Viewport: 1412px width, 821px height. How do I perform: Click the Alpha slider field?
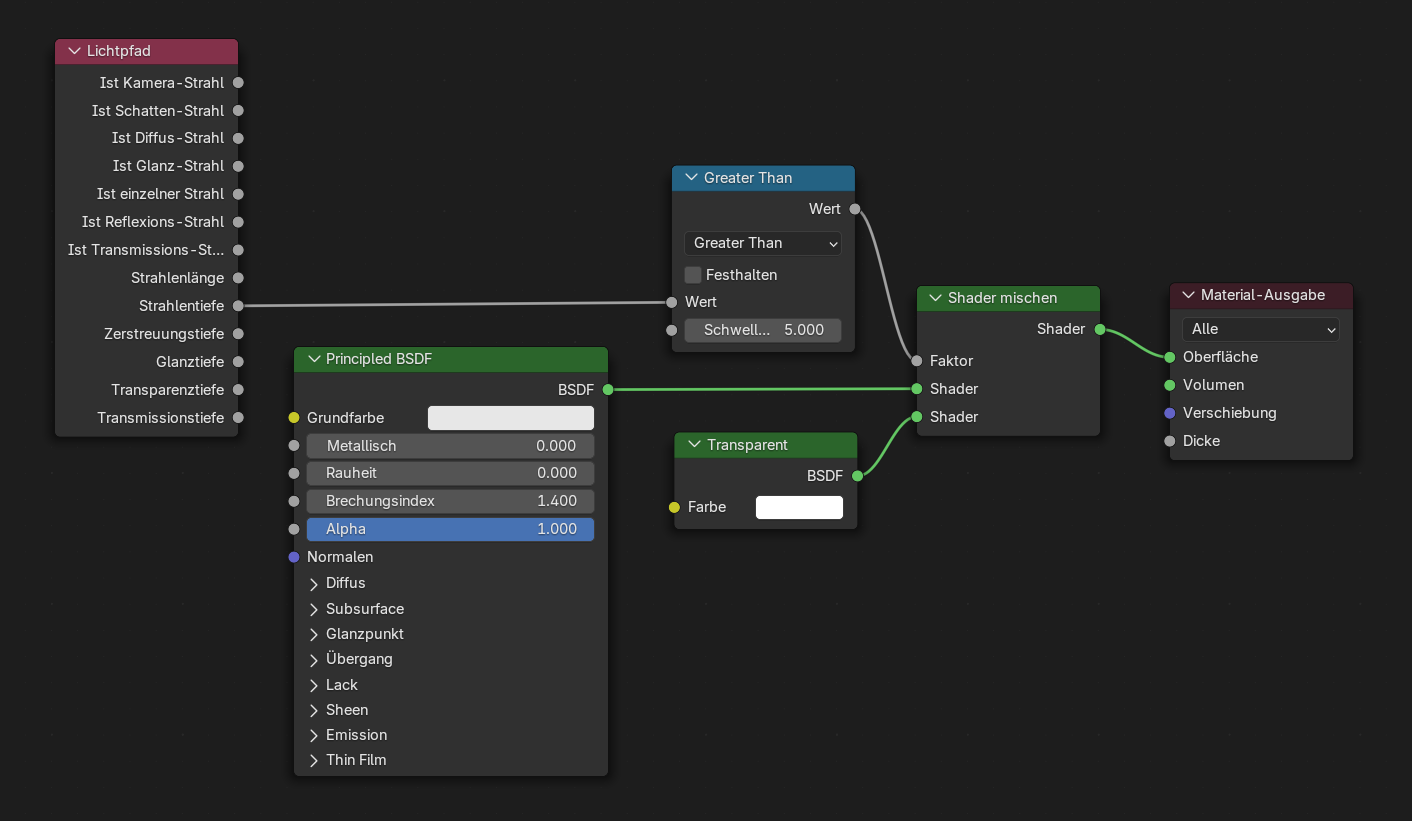(x=450, y=529)
